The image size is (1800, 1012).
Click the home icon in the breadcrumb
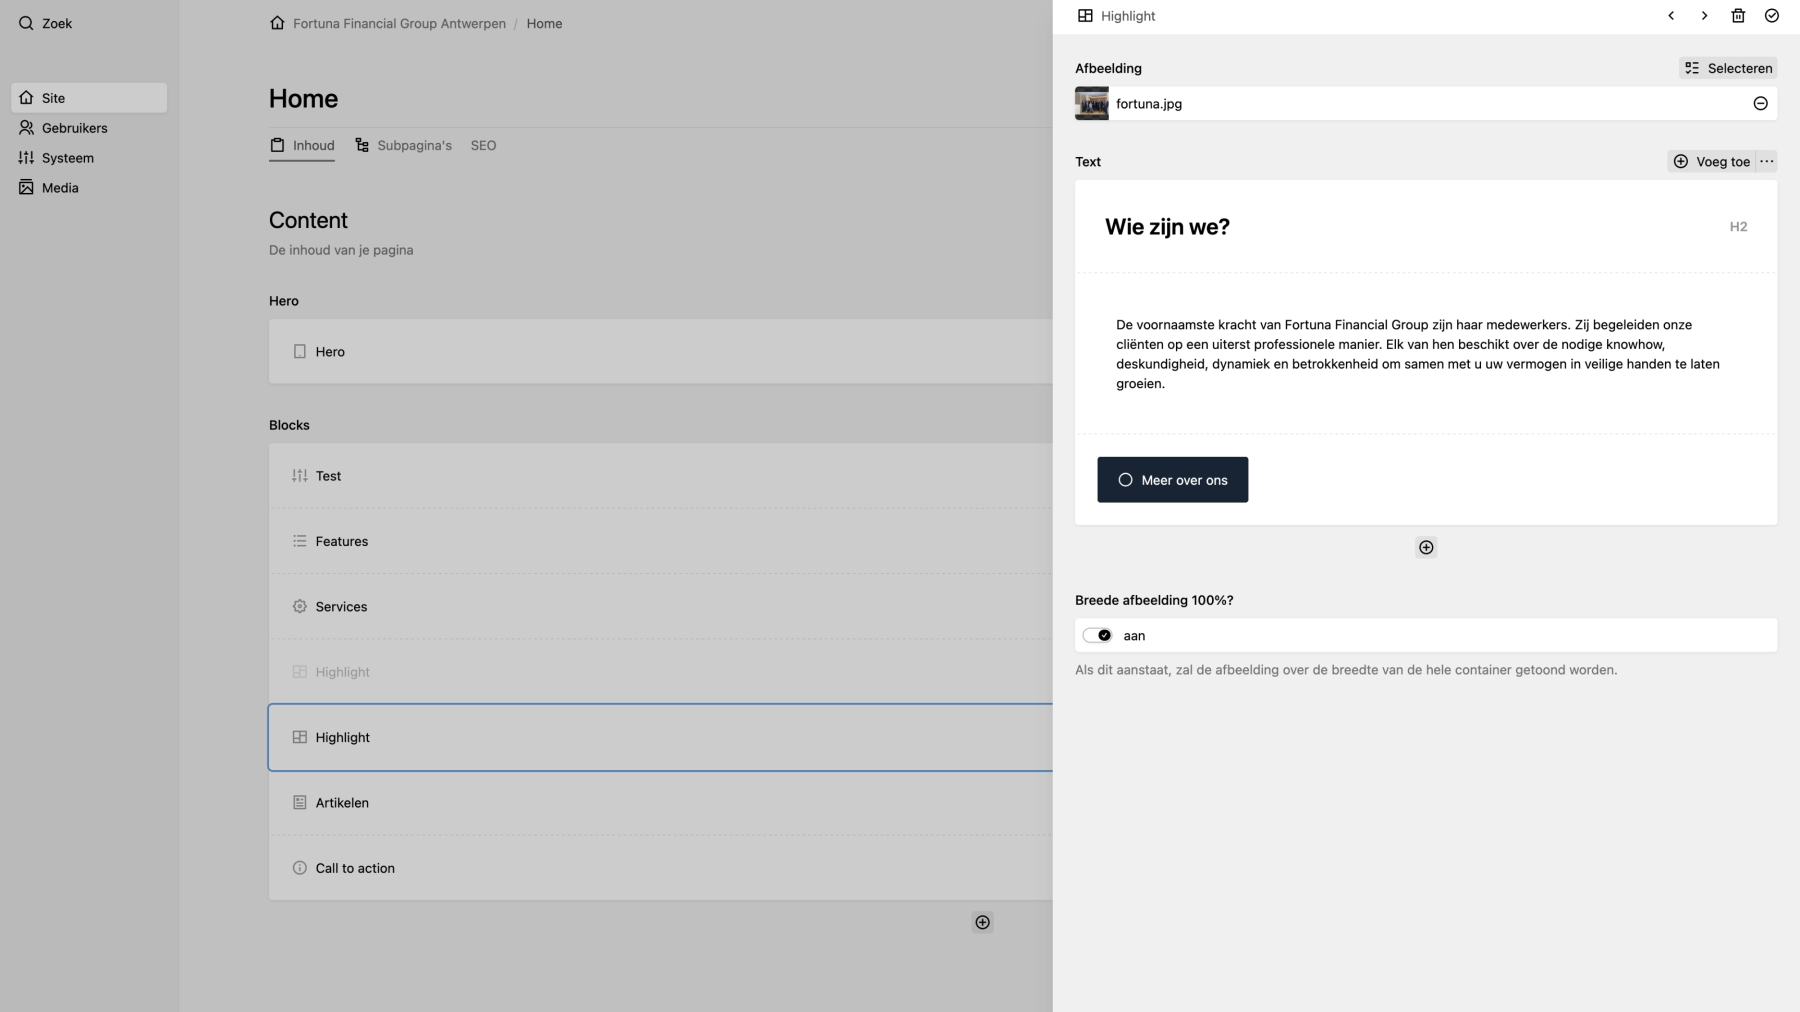click(277, 22)
